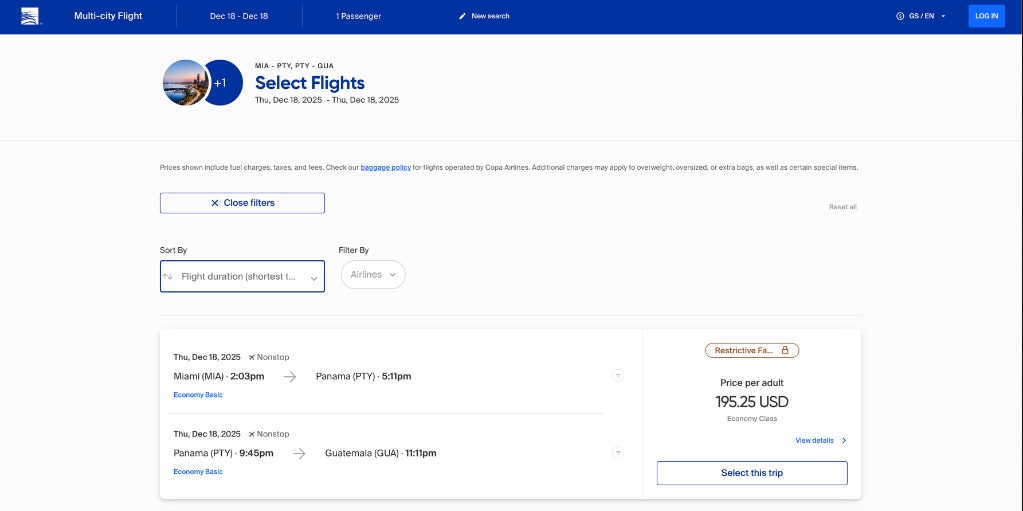Open View details link
Screen dimensions: 1023x511
tap(814, 441)
